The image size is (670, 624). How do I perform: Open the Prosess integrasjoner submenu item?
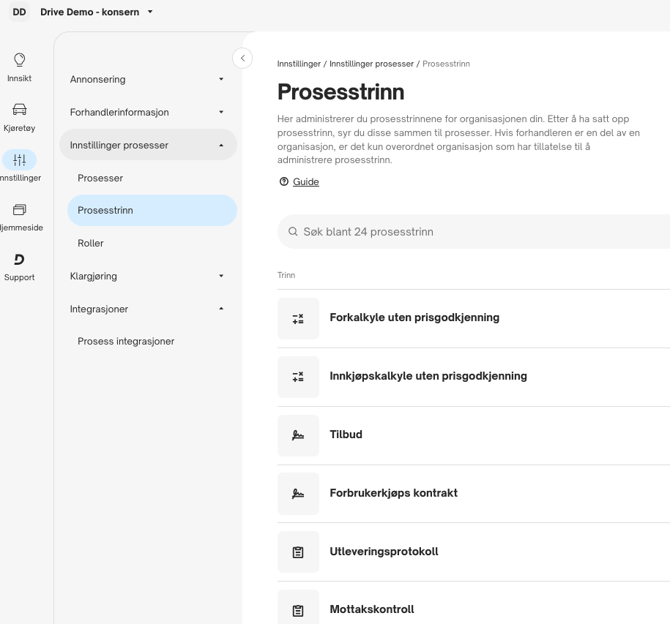coord(152,341)
